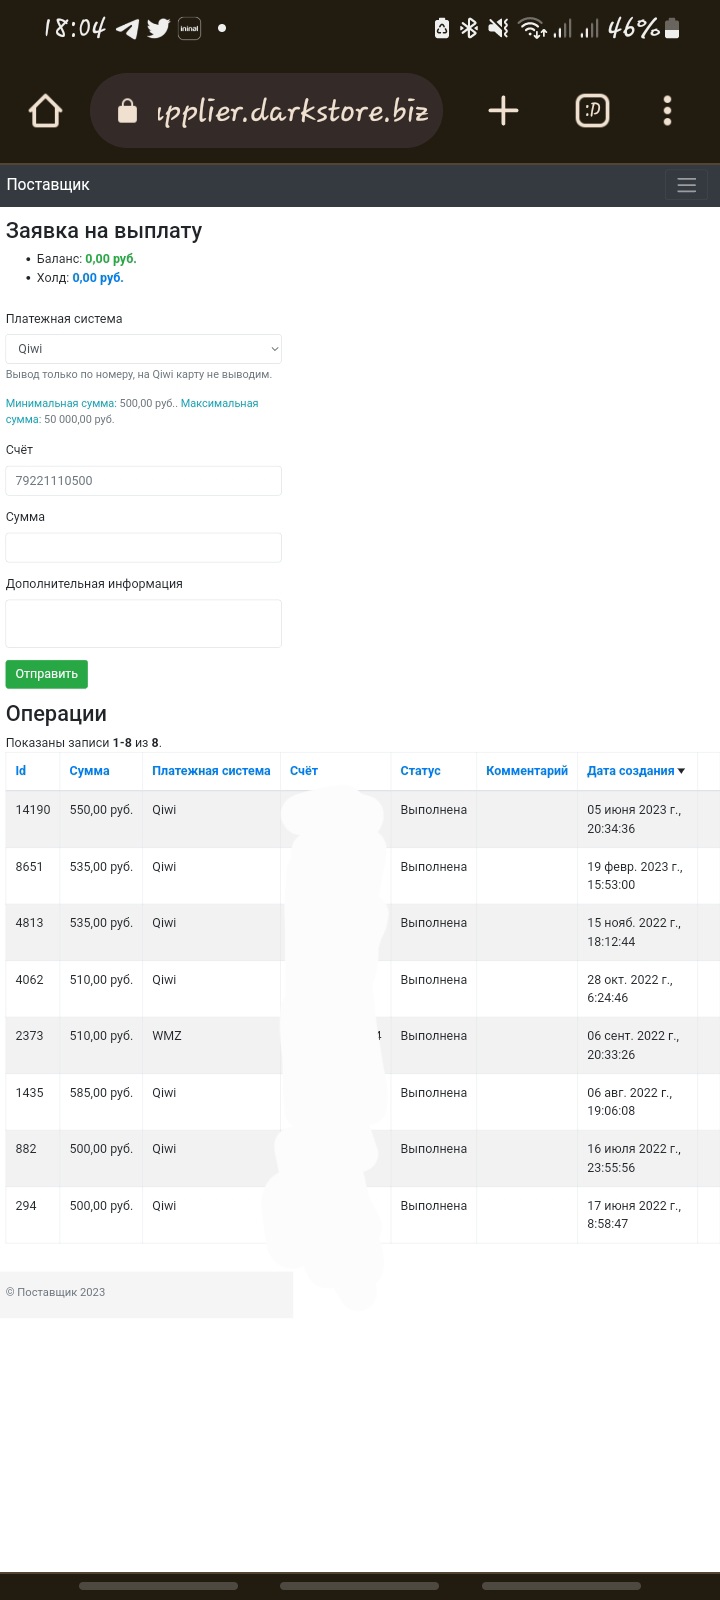Viewport: 720px width, 1600px height.
Task: Sort table by Id column
Action: (21, 771)
